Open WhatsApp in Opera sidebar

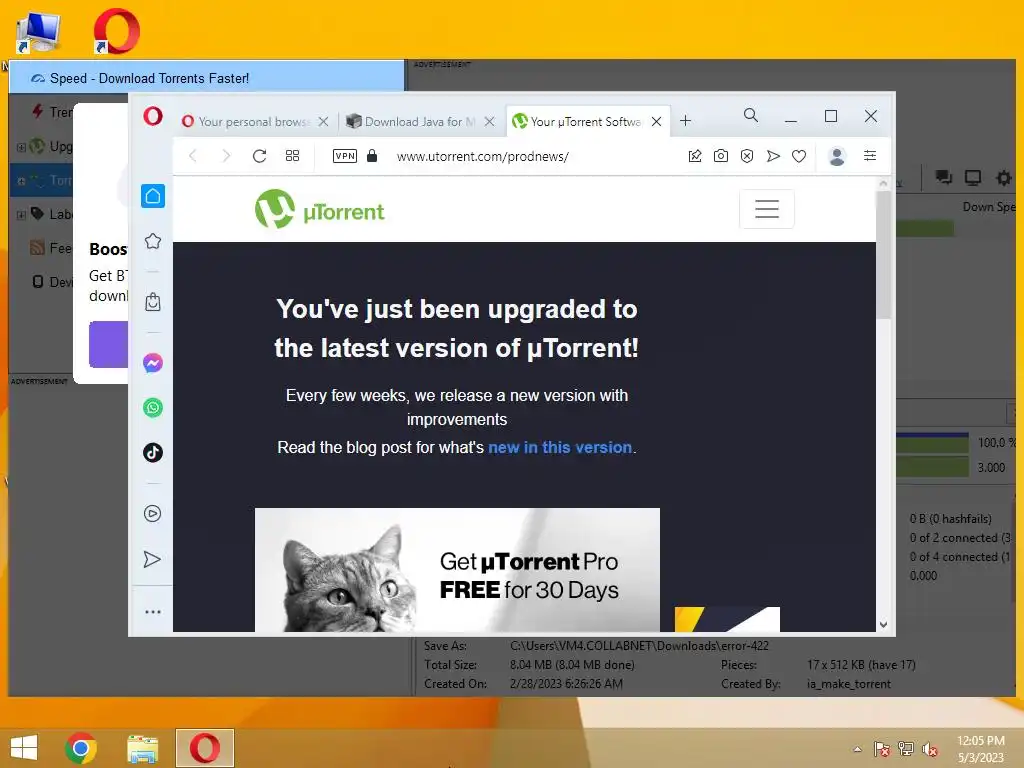153,408
